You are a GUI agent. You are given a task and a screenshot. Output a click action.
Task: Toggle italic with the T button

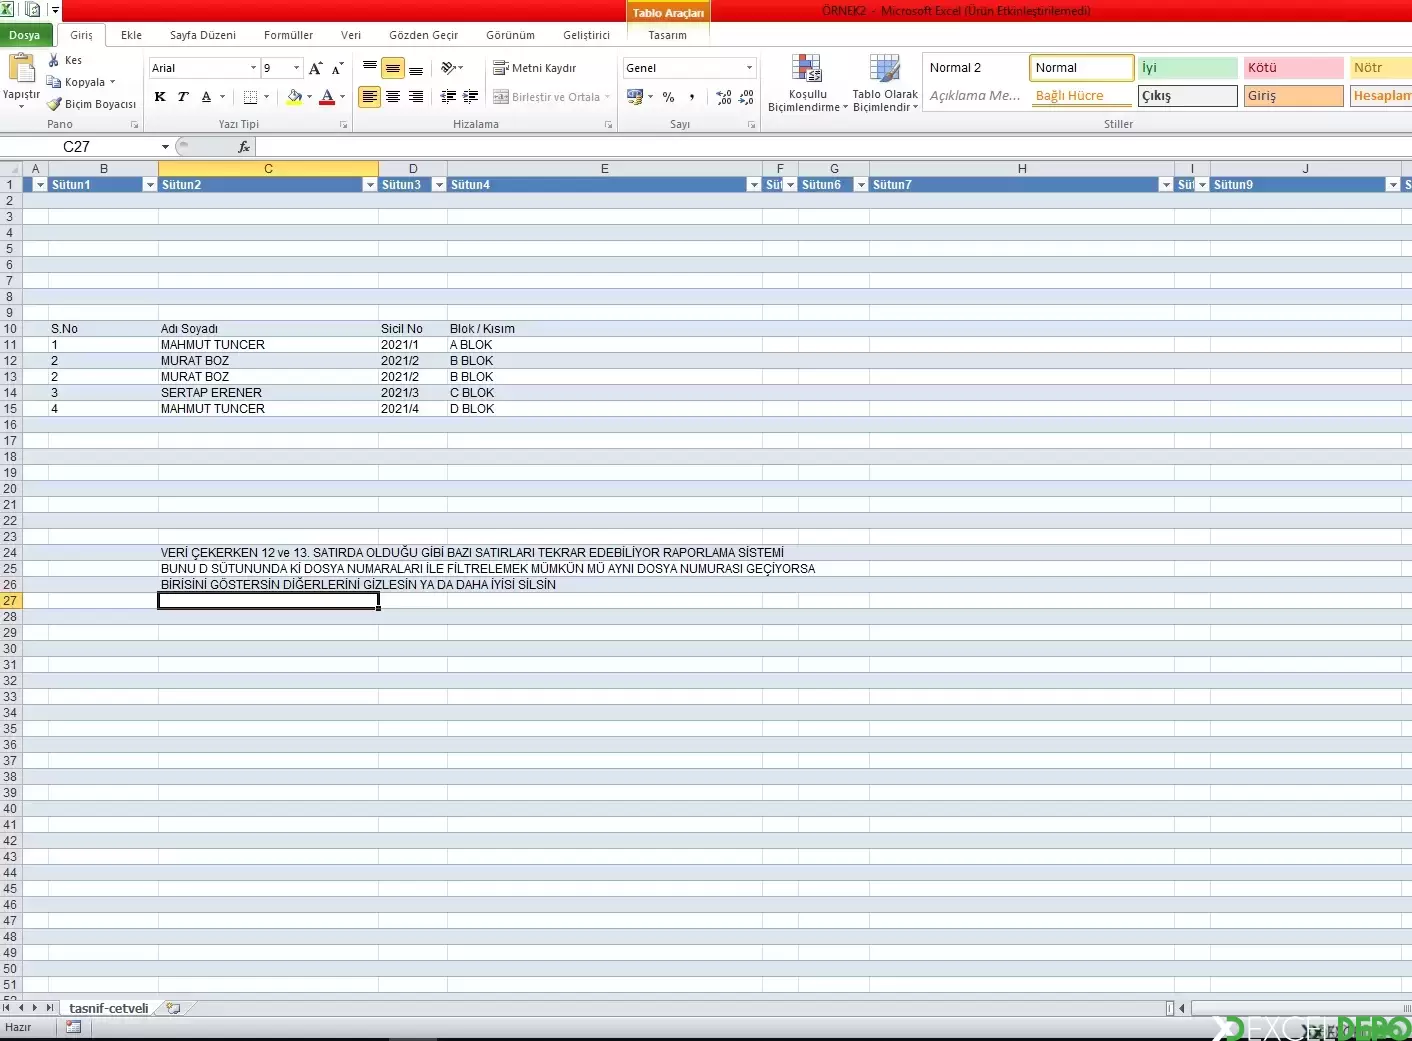coord(183,97)
